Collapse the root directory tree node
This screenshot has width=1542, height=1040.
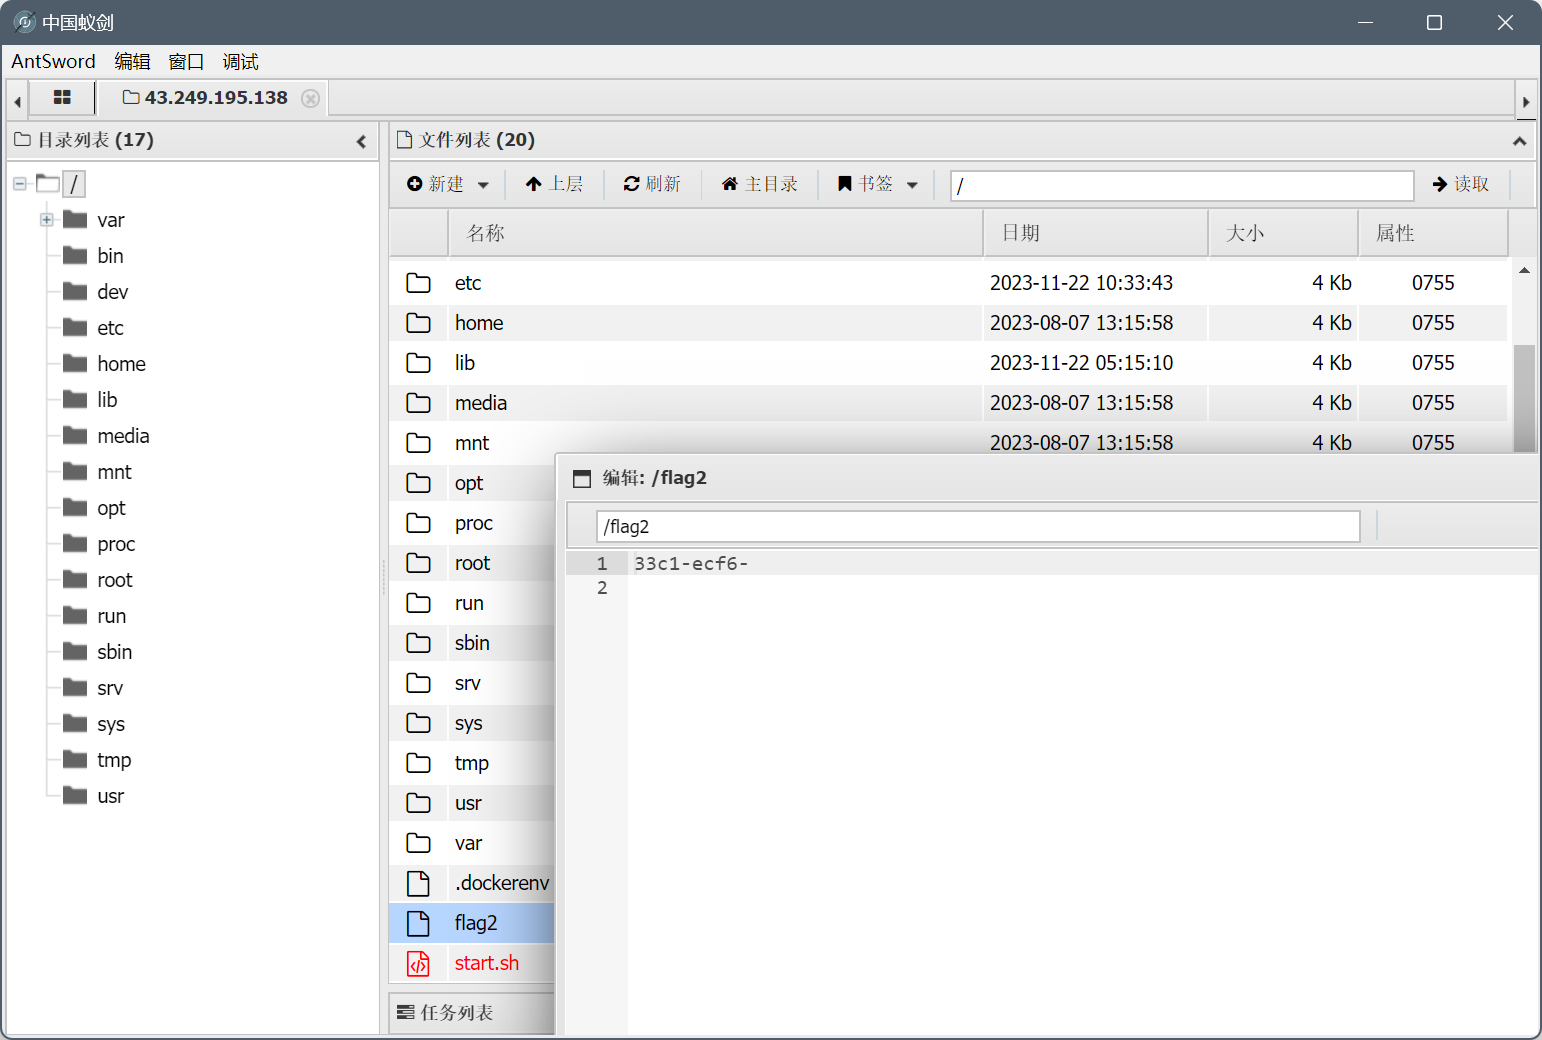pos(20,184)
